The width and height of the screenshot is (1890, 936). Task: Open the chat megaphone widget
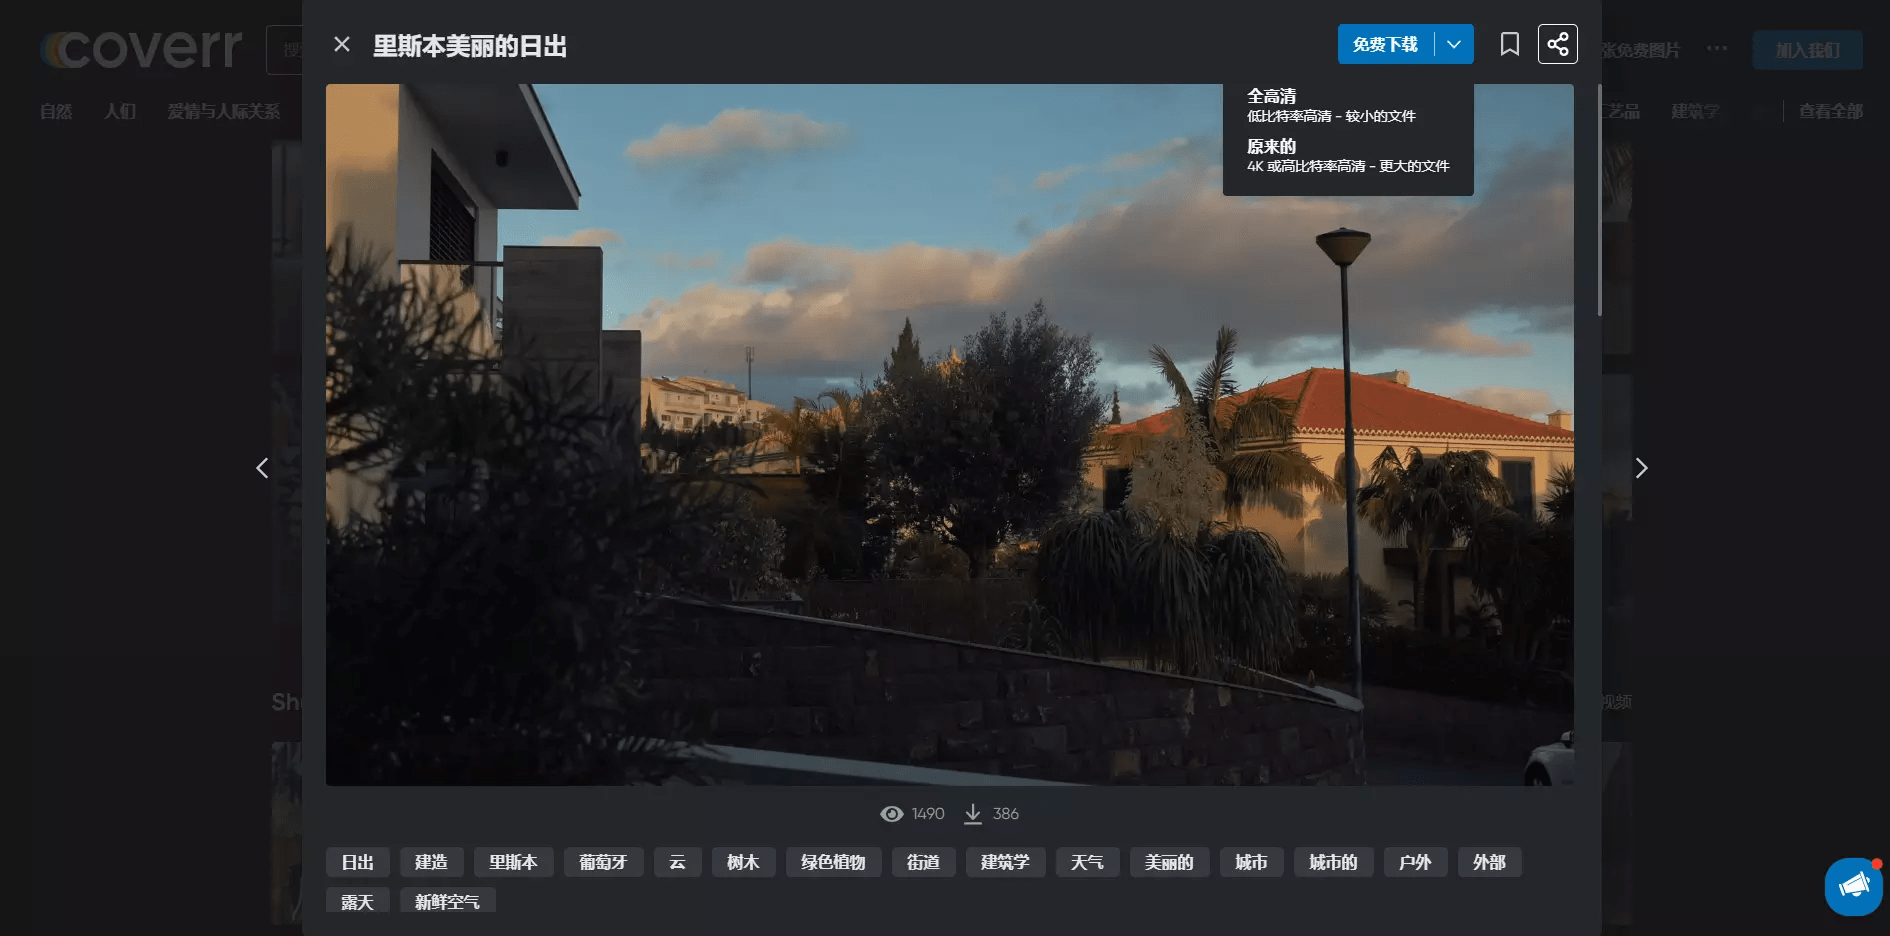click(1854, 886)
